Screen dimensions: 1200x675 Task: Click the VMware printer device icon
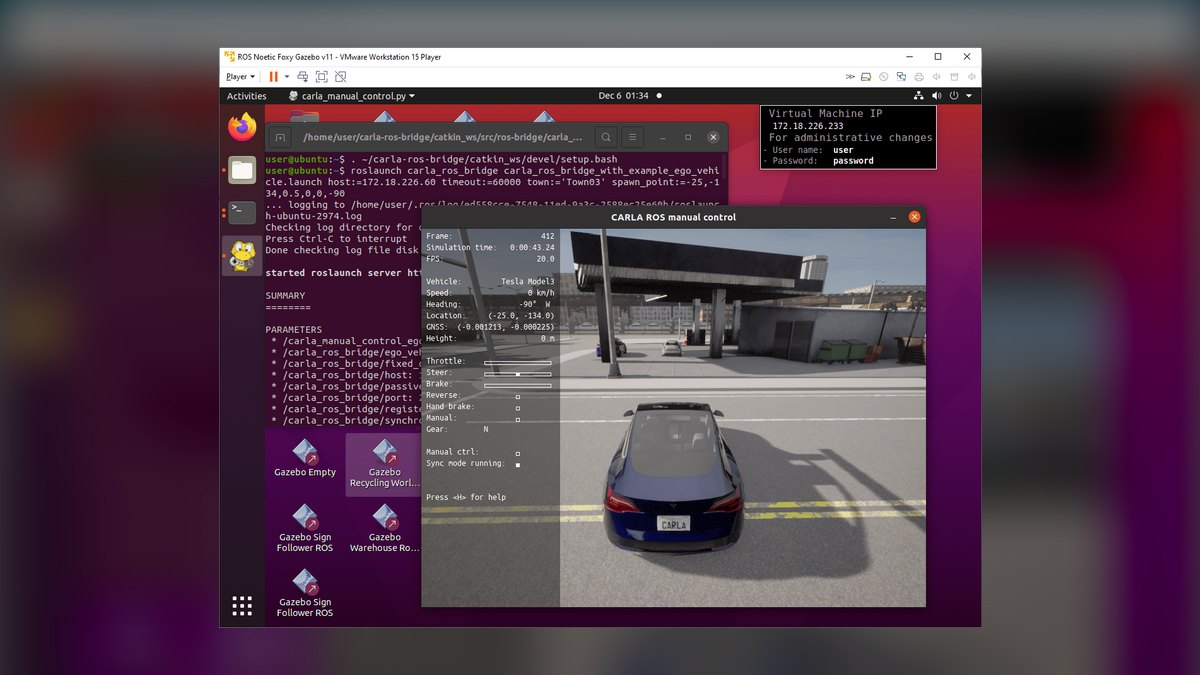[x=920, y=76]
